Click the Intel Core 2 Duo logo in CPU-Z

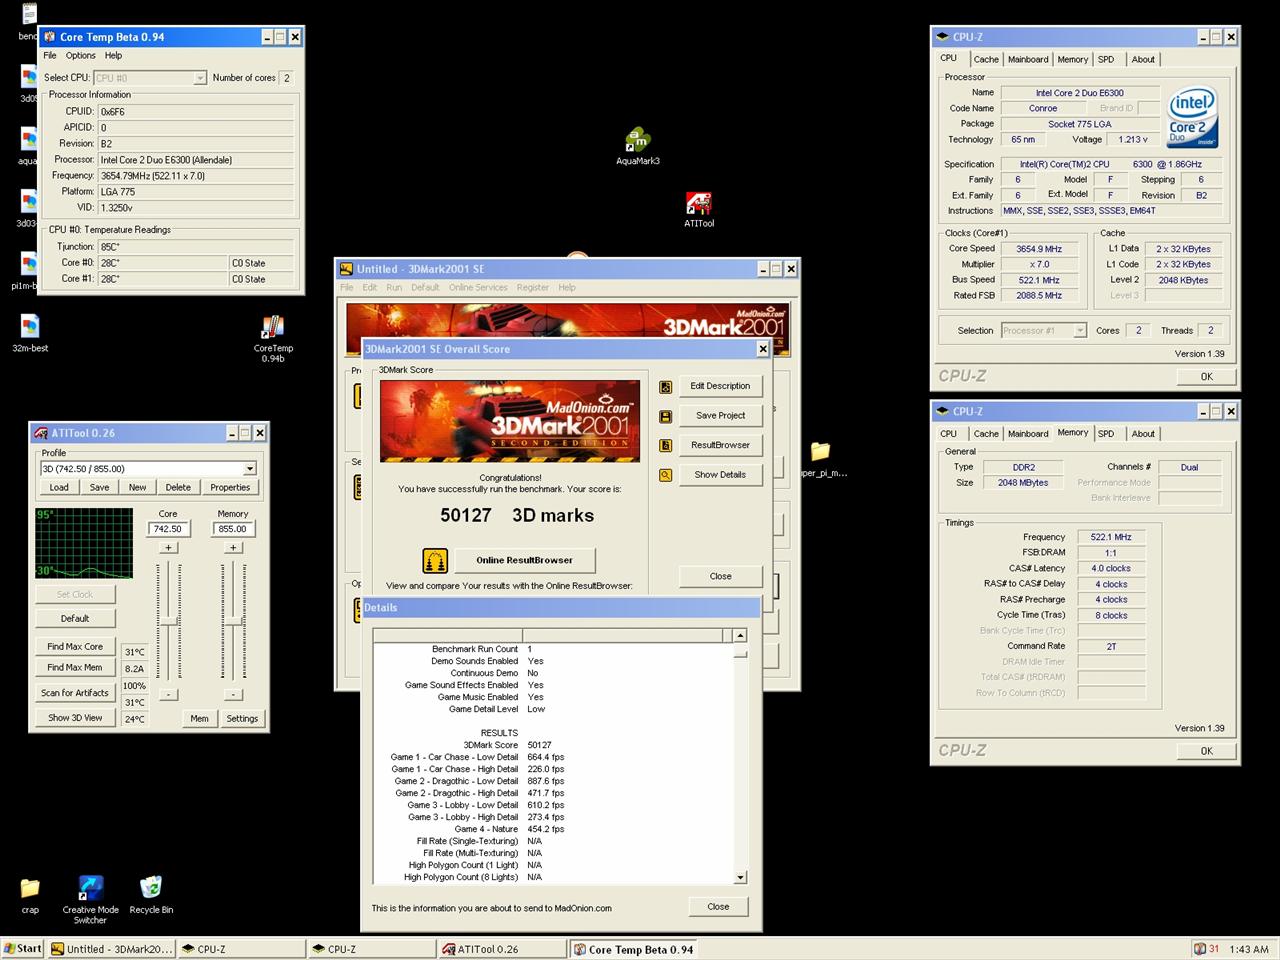pos(1192,118)
